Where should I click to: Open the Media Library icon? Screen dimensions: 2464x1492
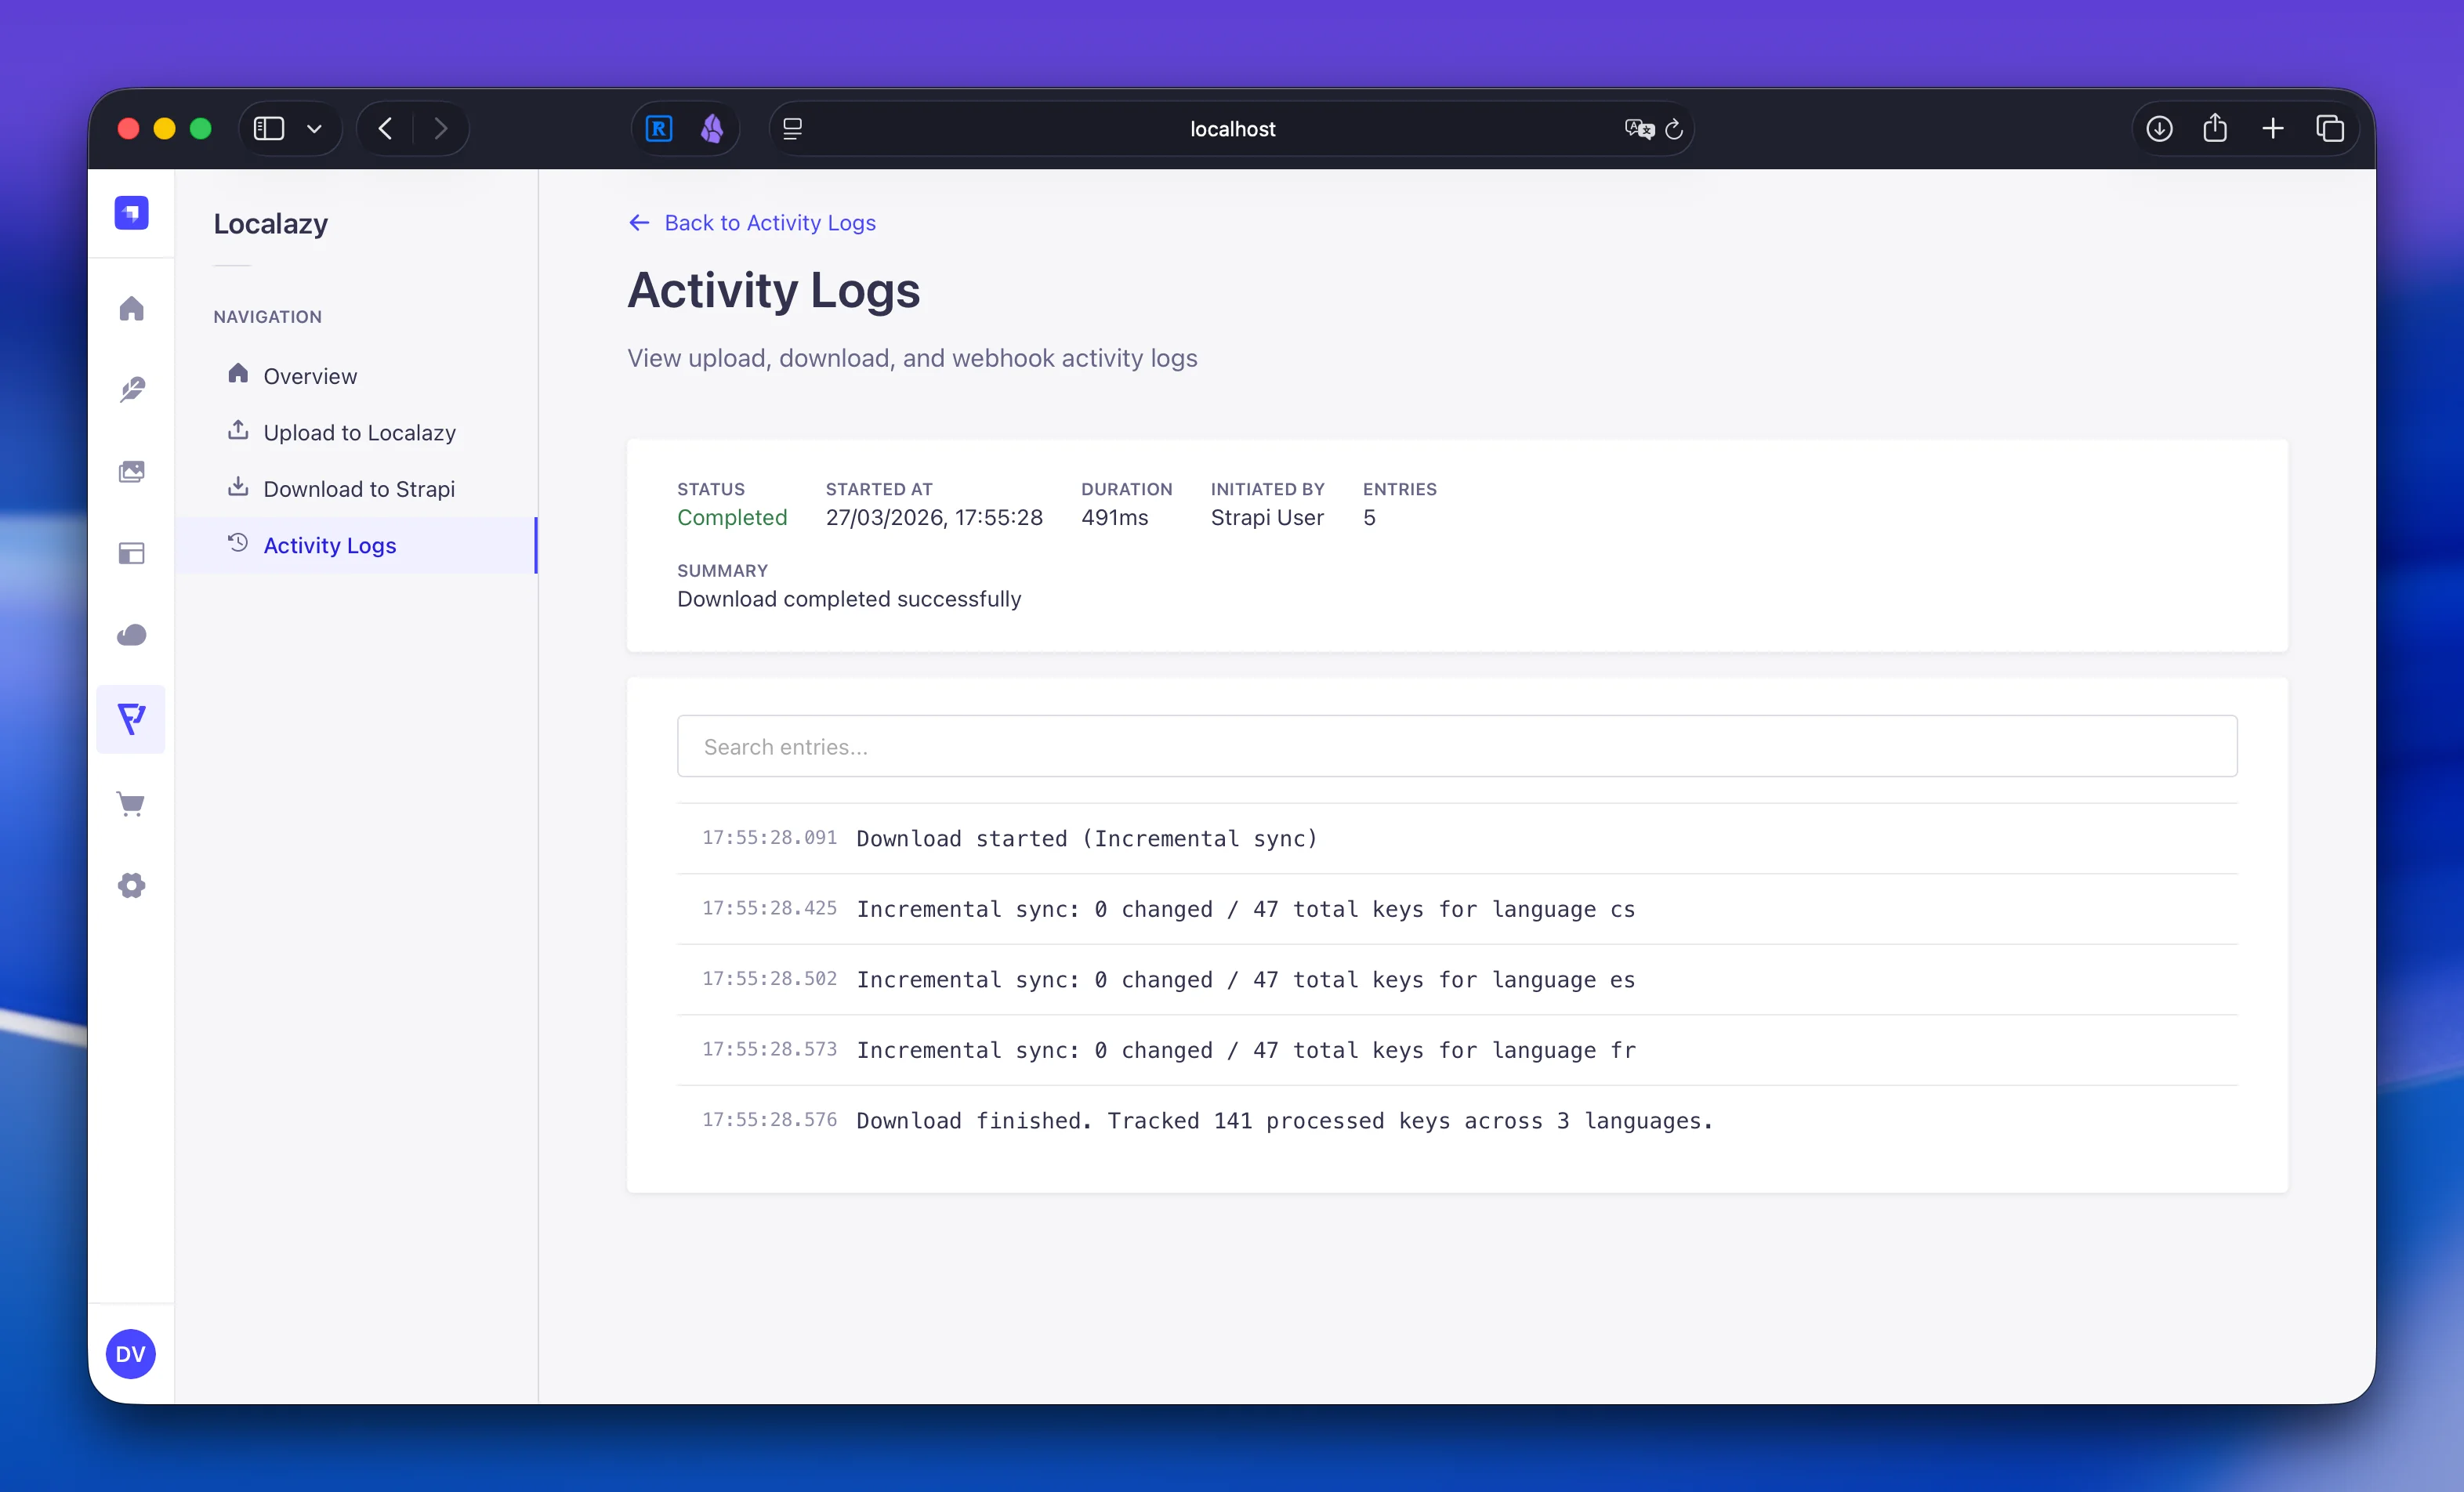click(x=131, y=471)
